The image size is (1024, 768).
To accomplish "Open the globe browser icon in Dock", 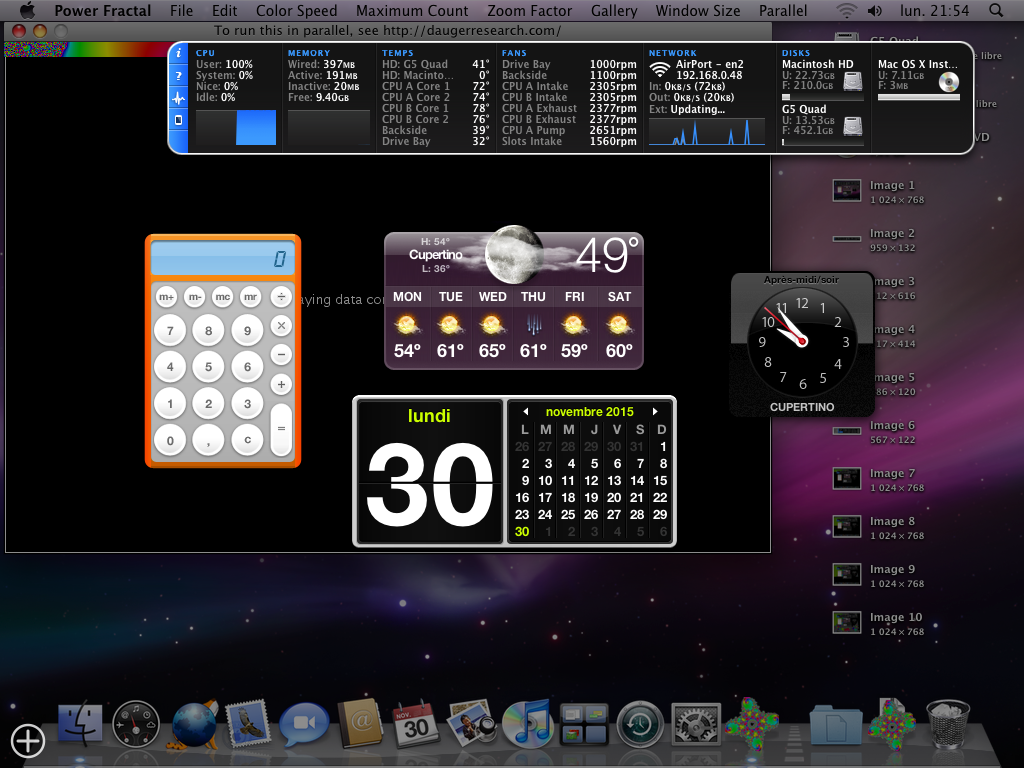I will coord(194,725).
